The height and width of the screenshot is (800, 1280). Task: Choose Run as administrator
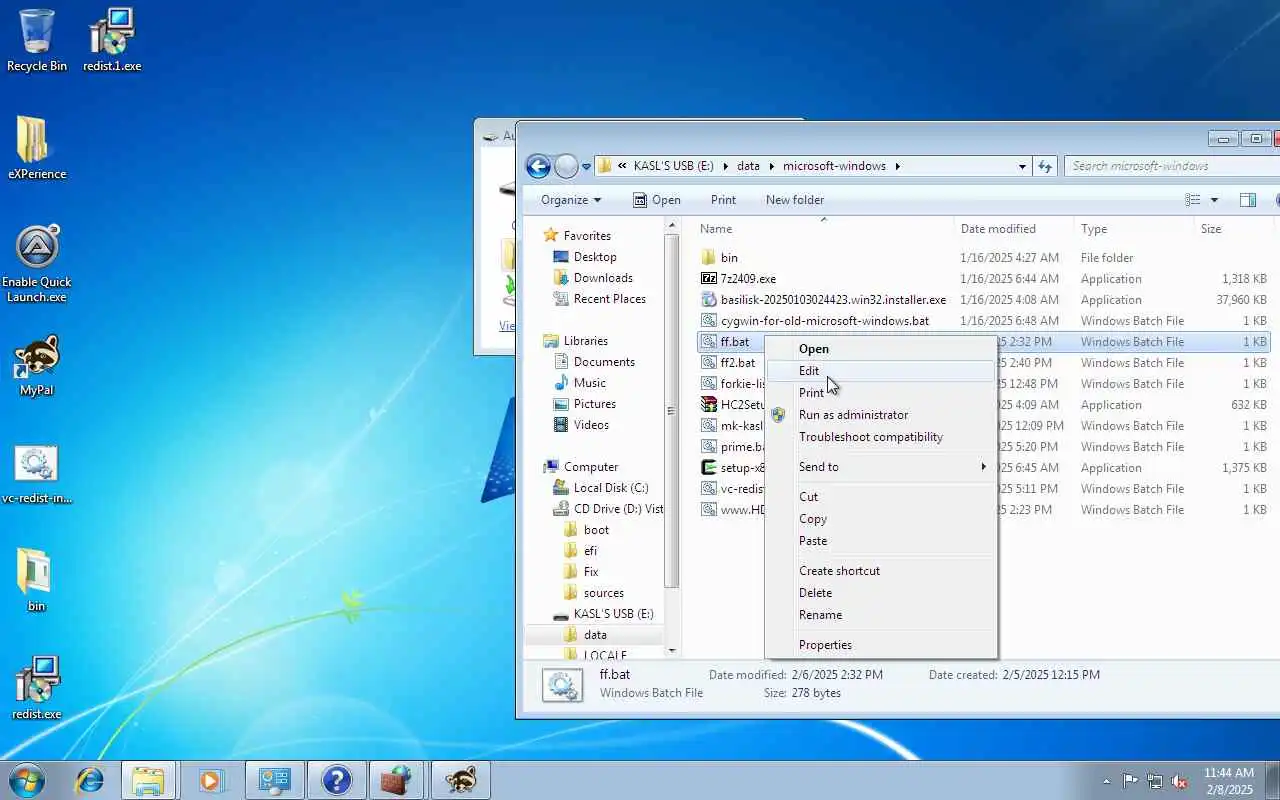coord(881,415)
